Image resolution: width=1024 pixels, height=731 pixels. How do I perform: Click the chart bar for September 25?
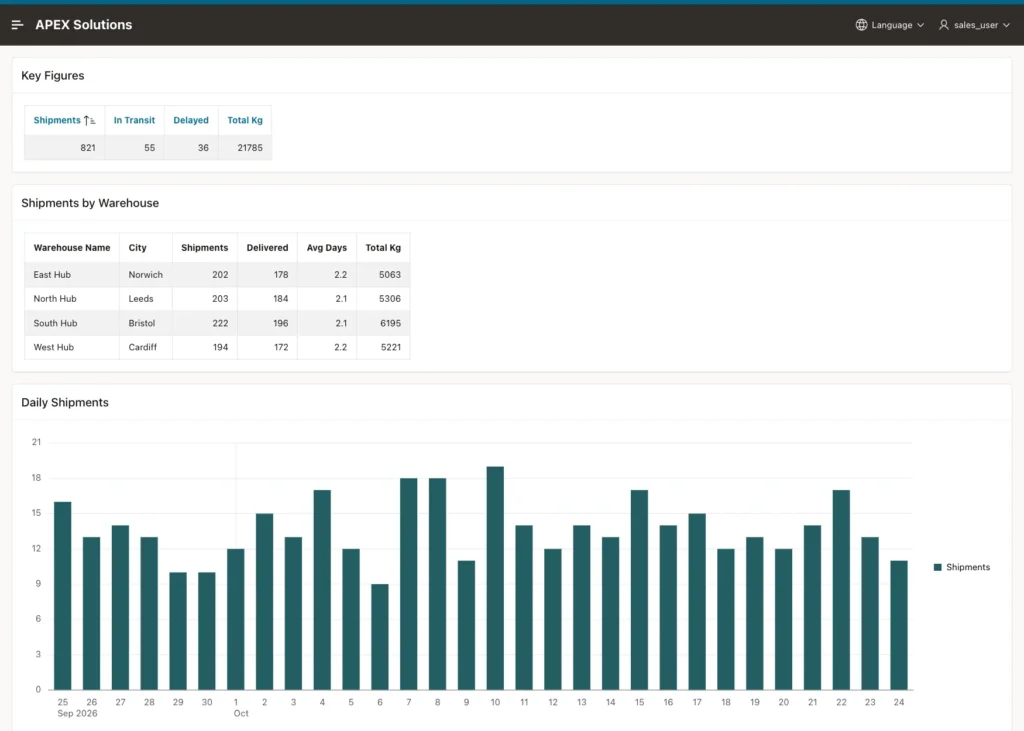(63, 596)
